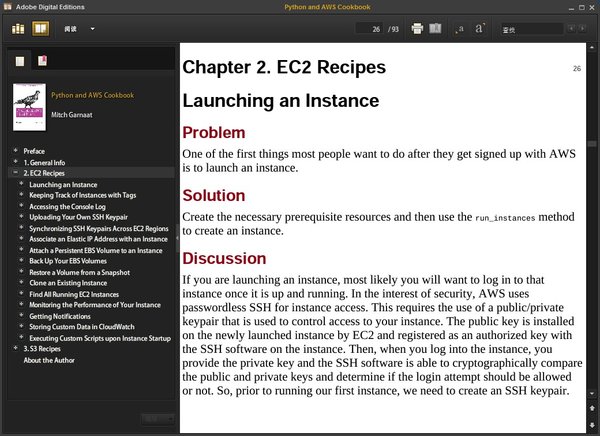Collapse the 2. EC2 Recipes chapter

coord(16,173)
